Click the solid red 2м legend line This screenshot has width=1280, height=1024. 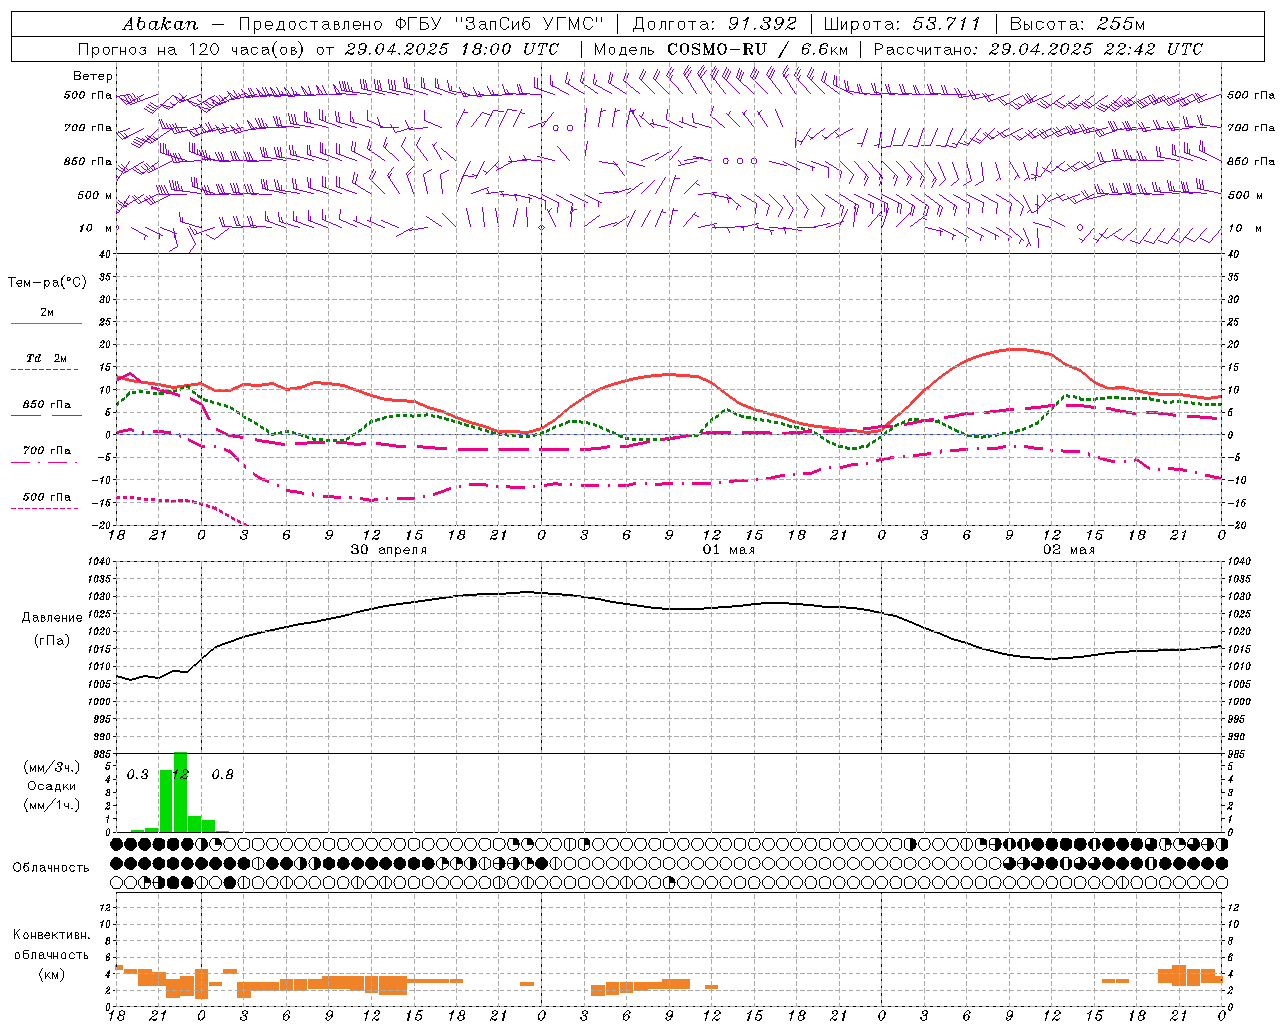click(46, 323)
